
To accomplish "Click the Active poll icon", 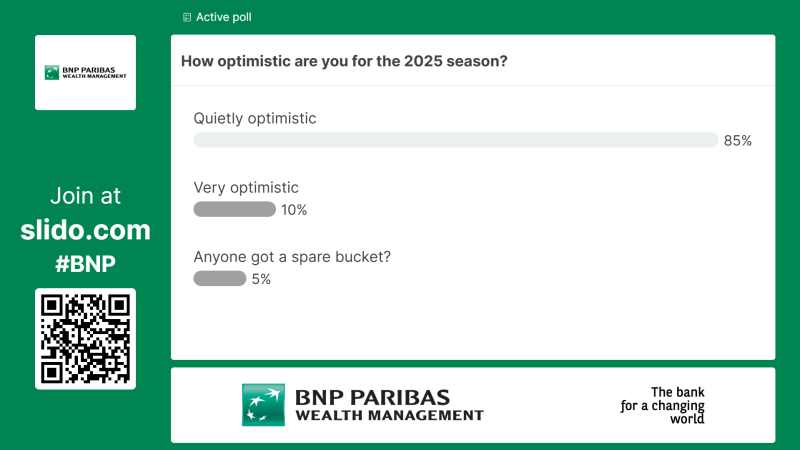I will (x=187, y=17).
